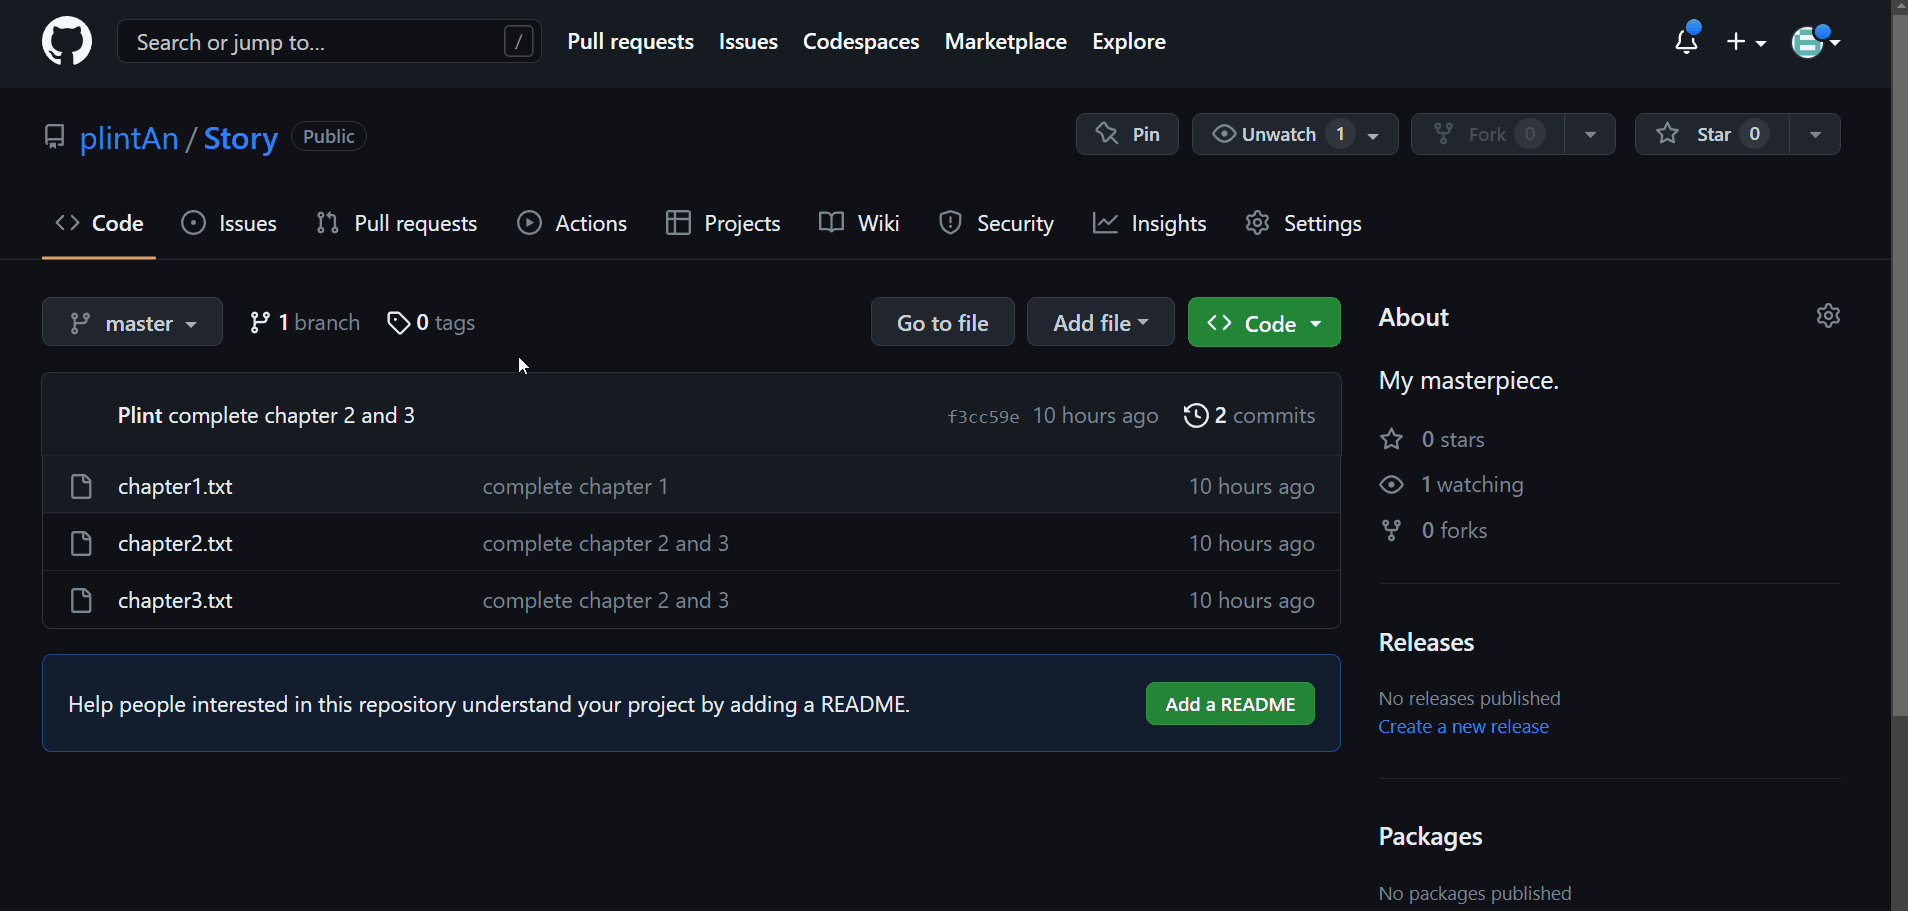Open the Packages heading link
This screenshot has height=911, width=1908.
click(1430, 836)
